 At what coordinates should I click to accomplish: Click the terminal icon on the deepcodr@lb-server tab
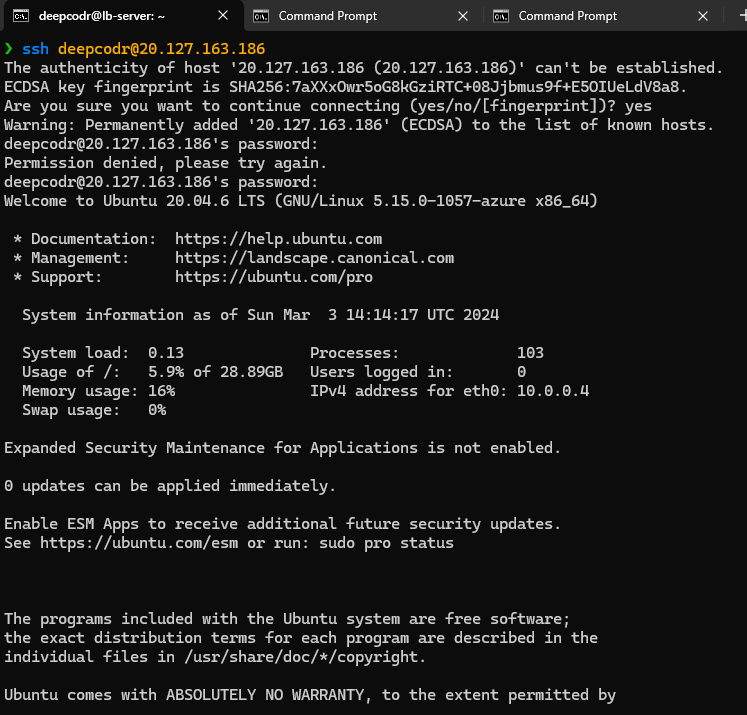click(19, 16)
